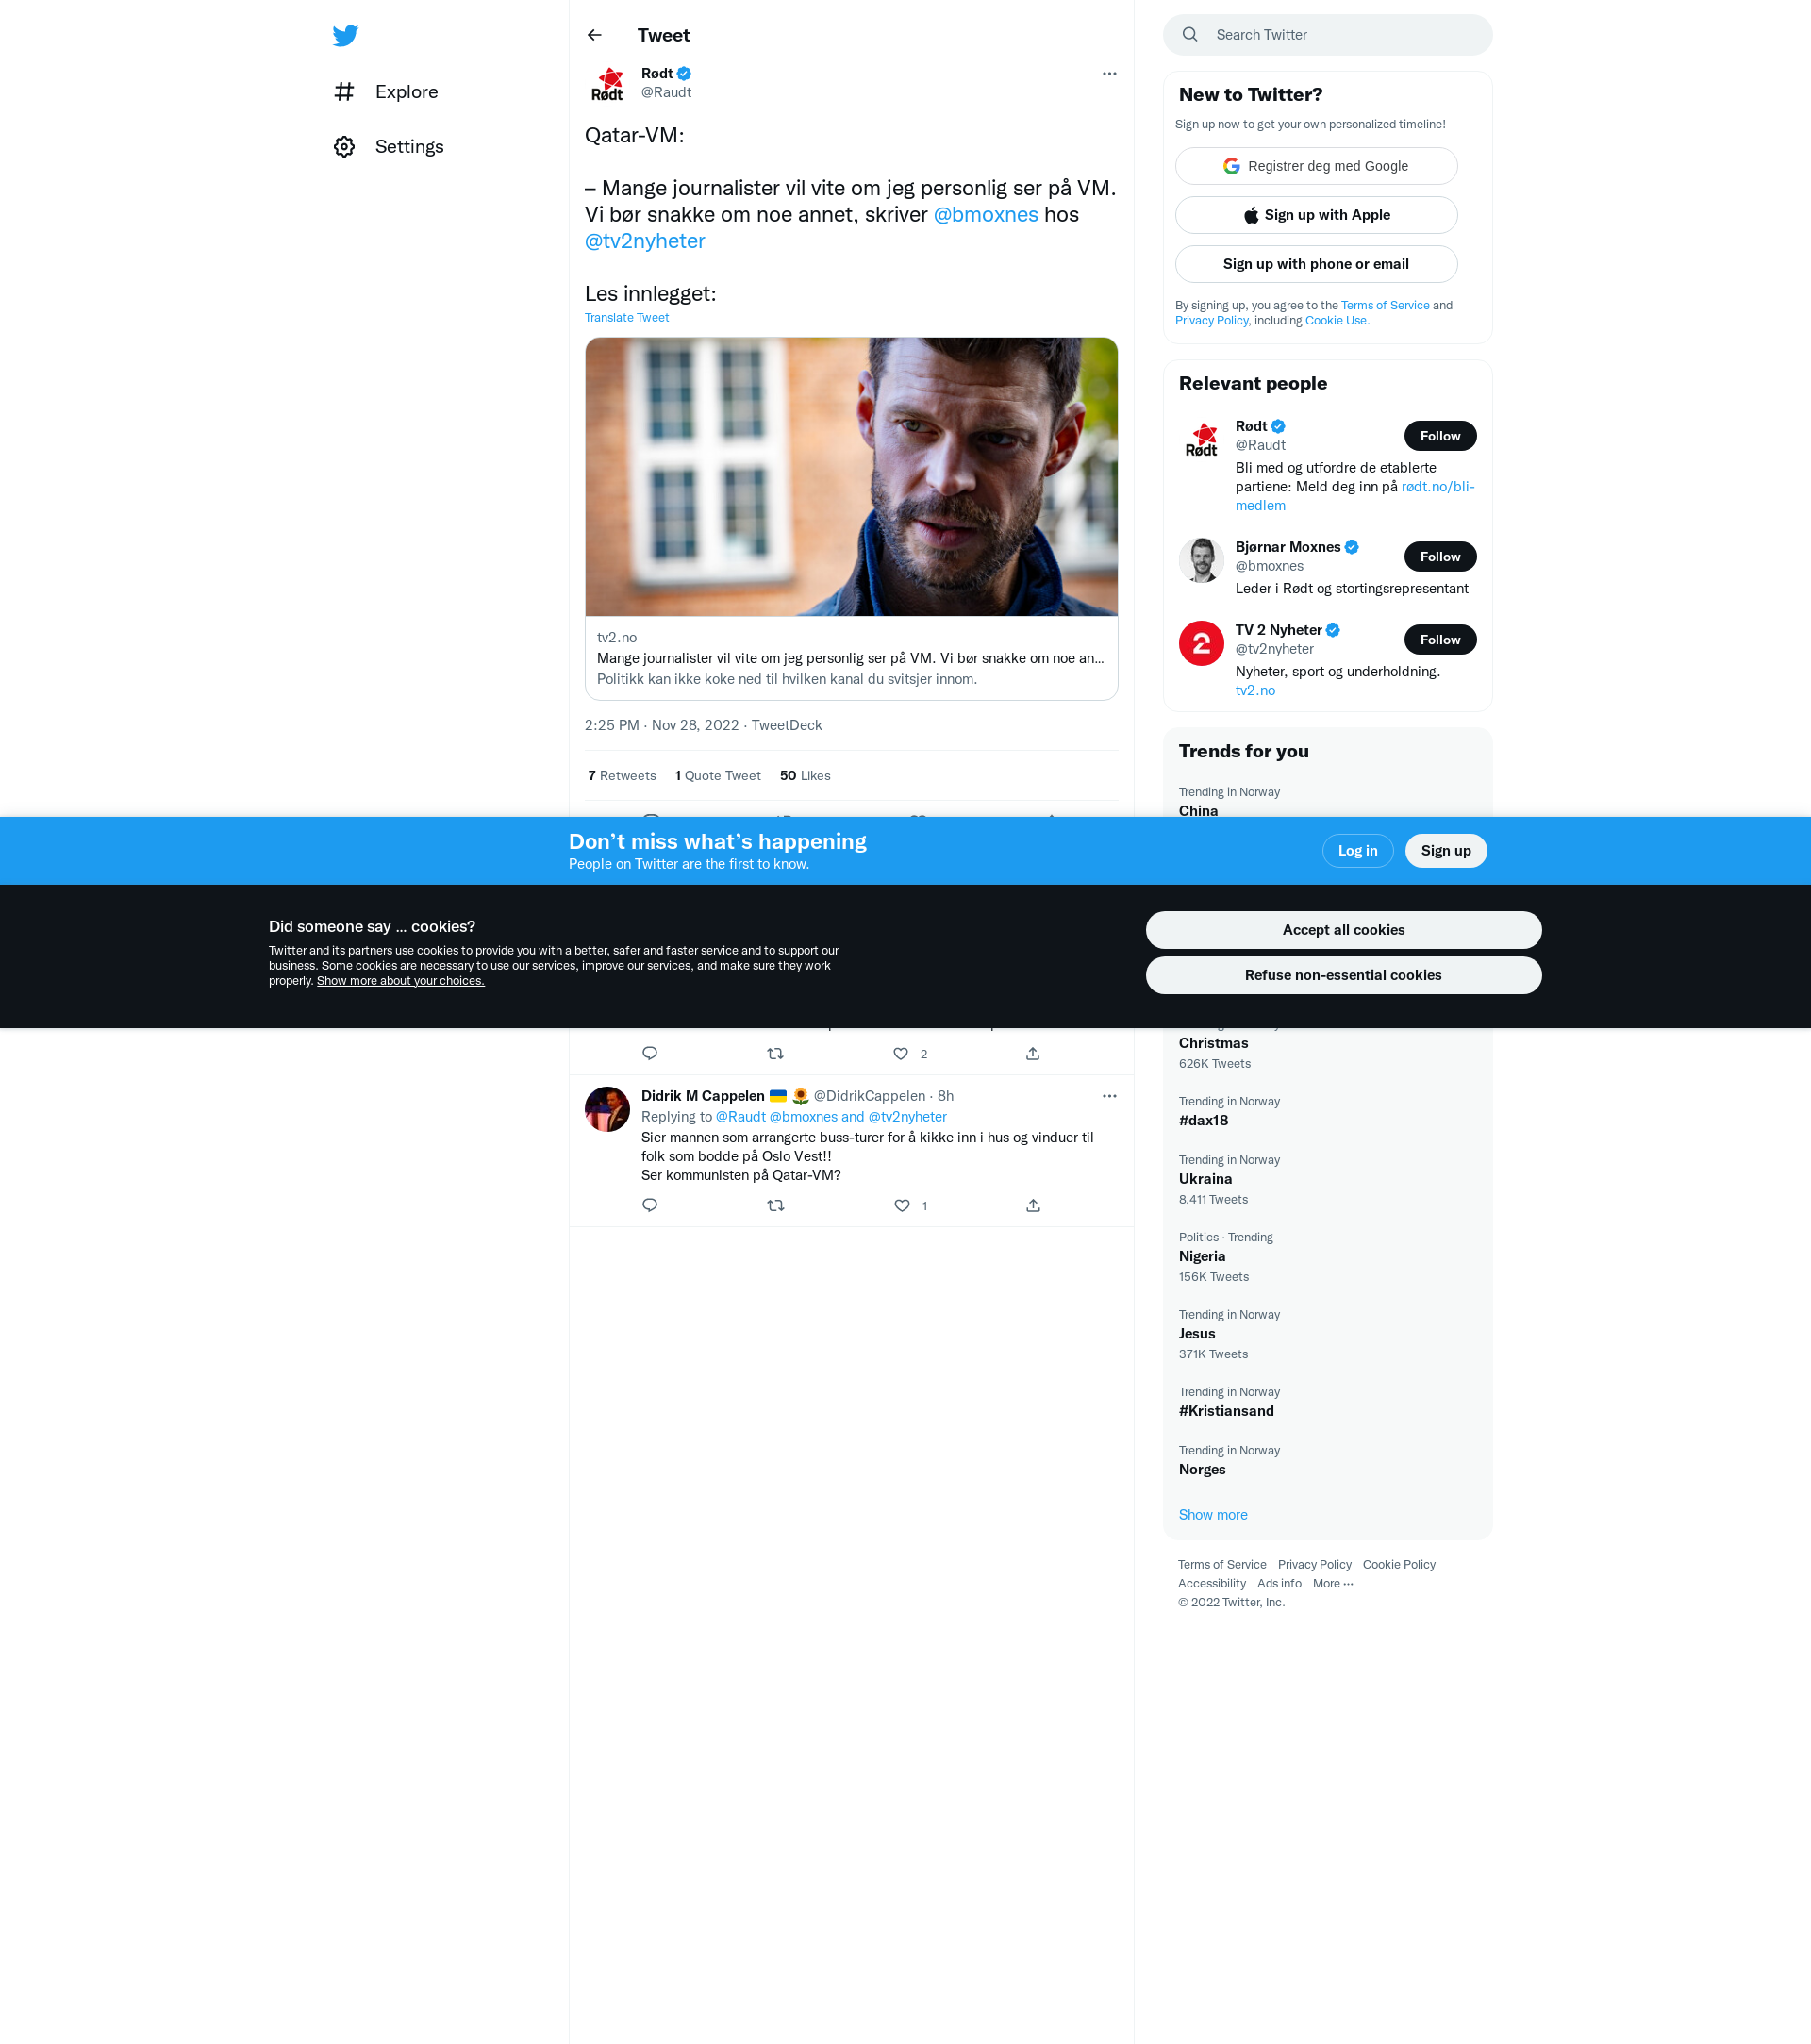Click the Twitter bird logo
The width and height of the screenshot is (1811, 2044).
345,35
